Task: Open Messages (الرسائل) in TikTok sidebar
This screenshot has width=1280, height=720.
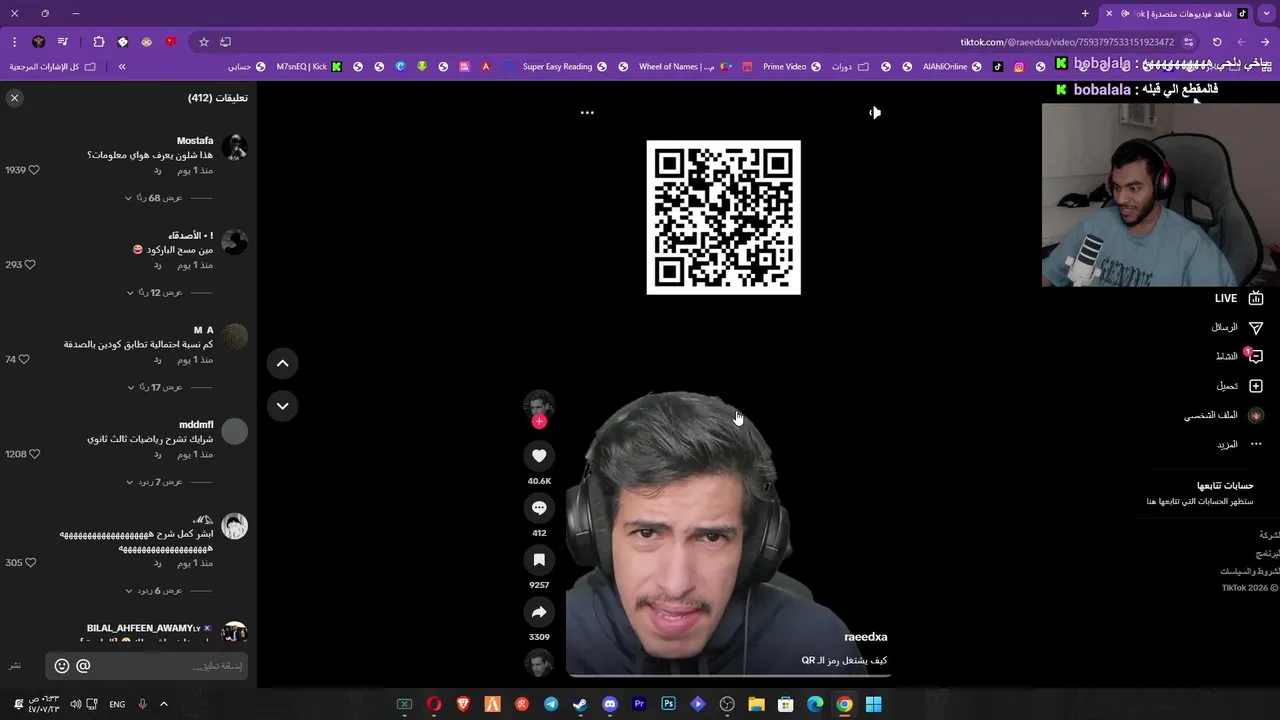Action: click(x=1237, y=328)
